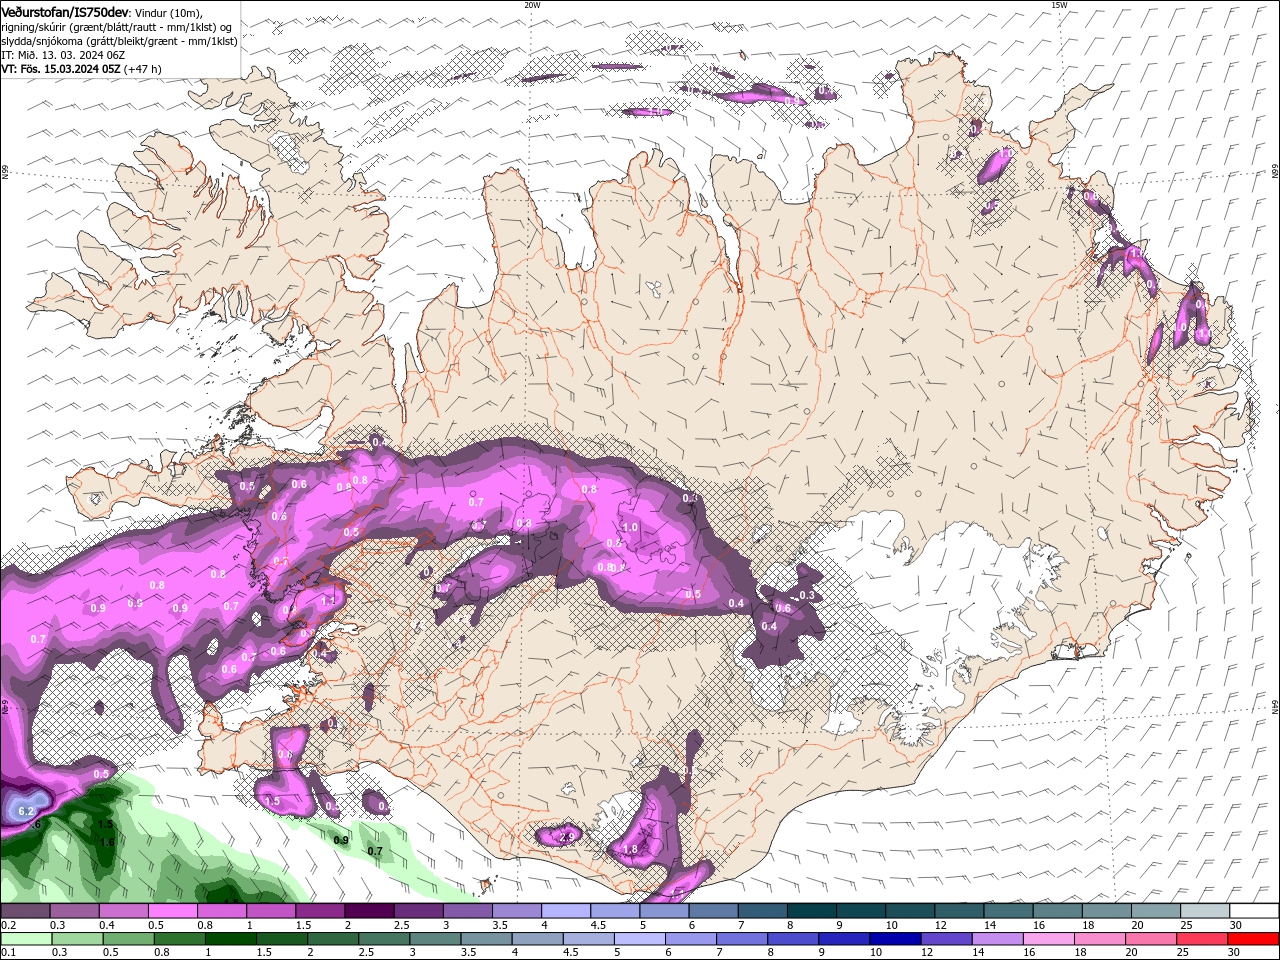Image resolution: width=1280 pixels, height=960 pixels.
Task: Click the 1.6 rain value in green area
Action: point(107,843)
